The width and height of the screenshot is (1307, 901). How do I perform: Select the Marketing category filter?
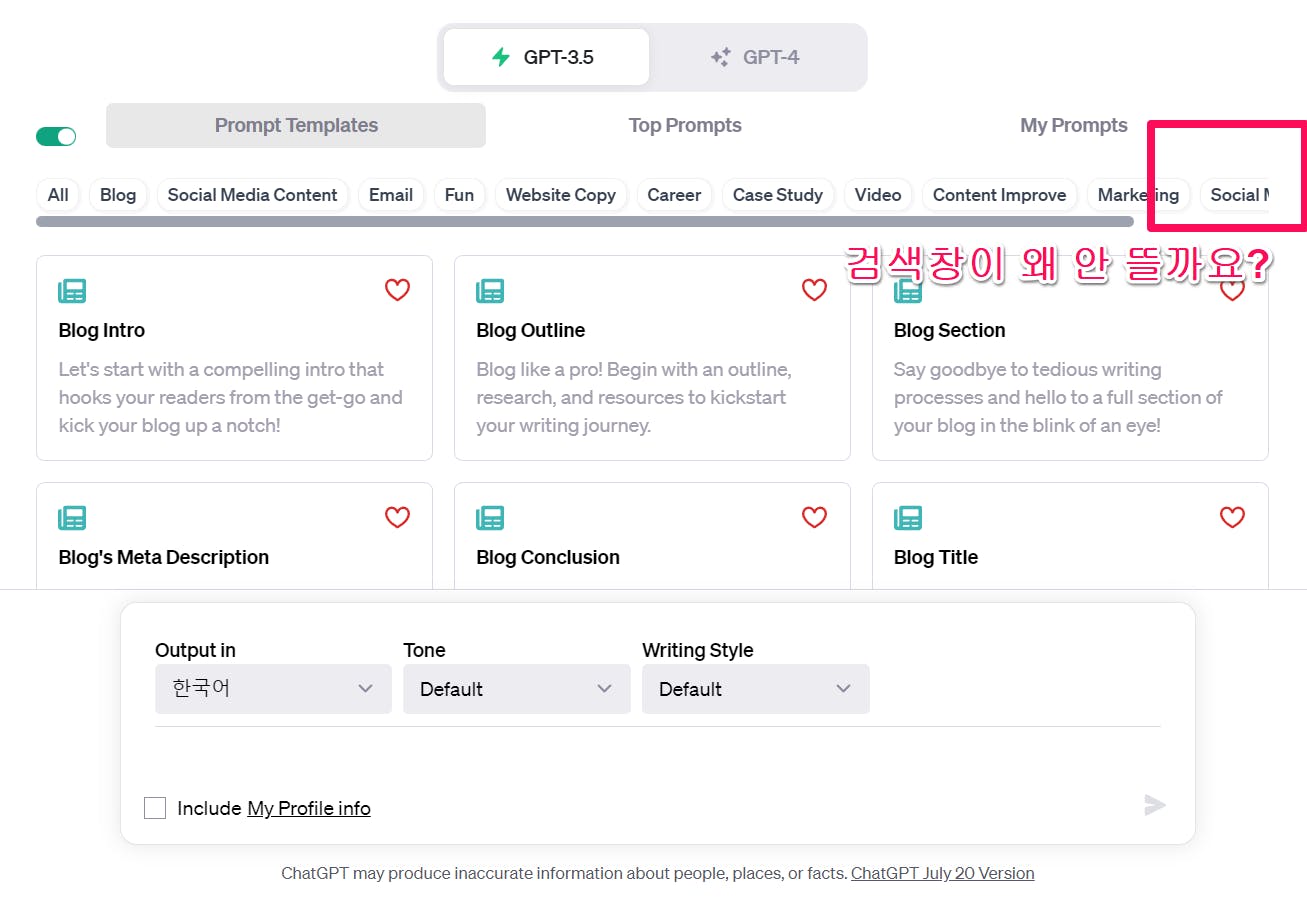1138,195
